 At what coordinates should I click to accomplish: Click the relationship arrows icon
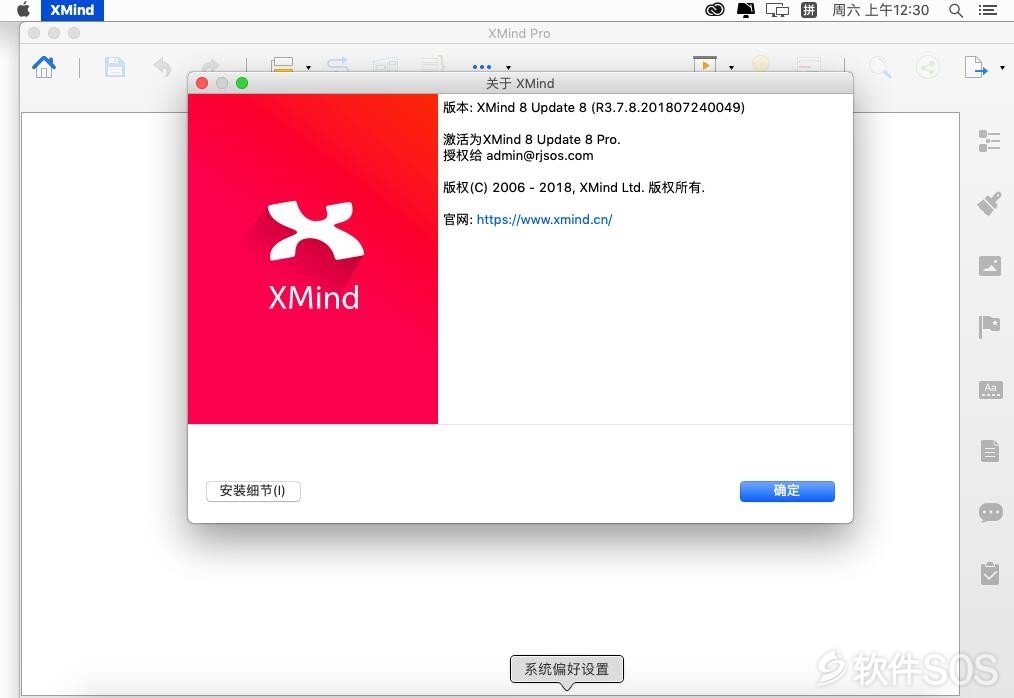(338, 64)
